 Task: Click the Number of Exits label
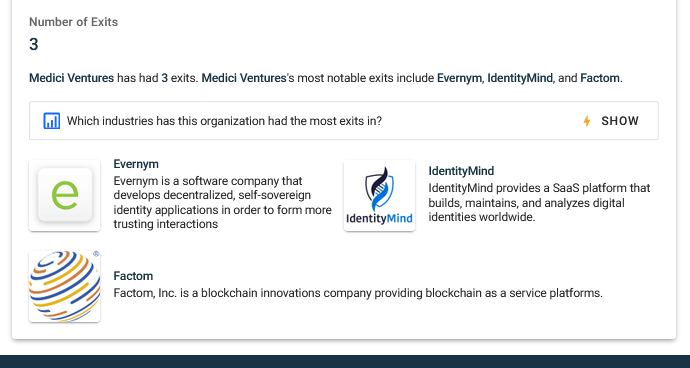tap(73, 22)
